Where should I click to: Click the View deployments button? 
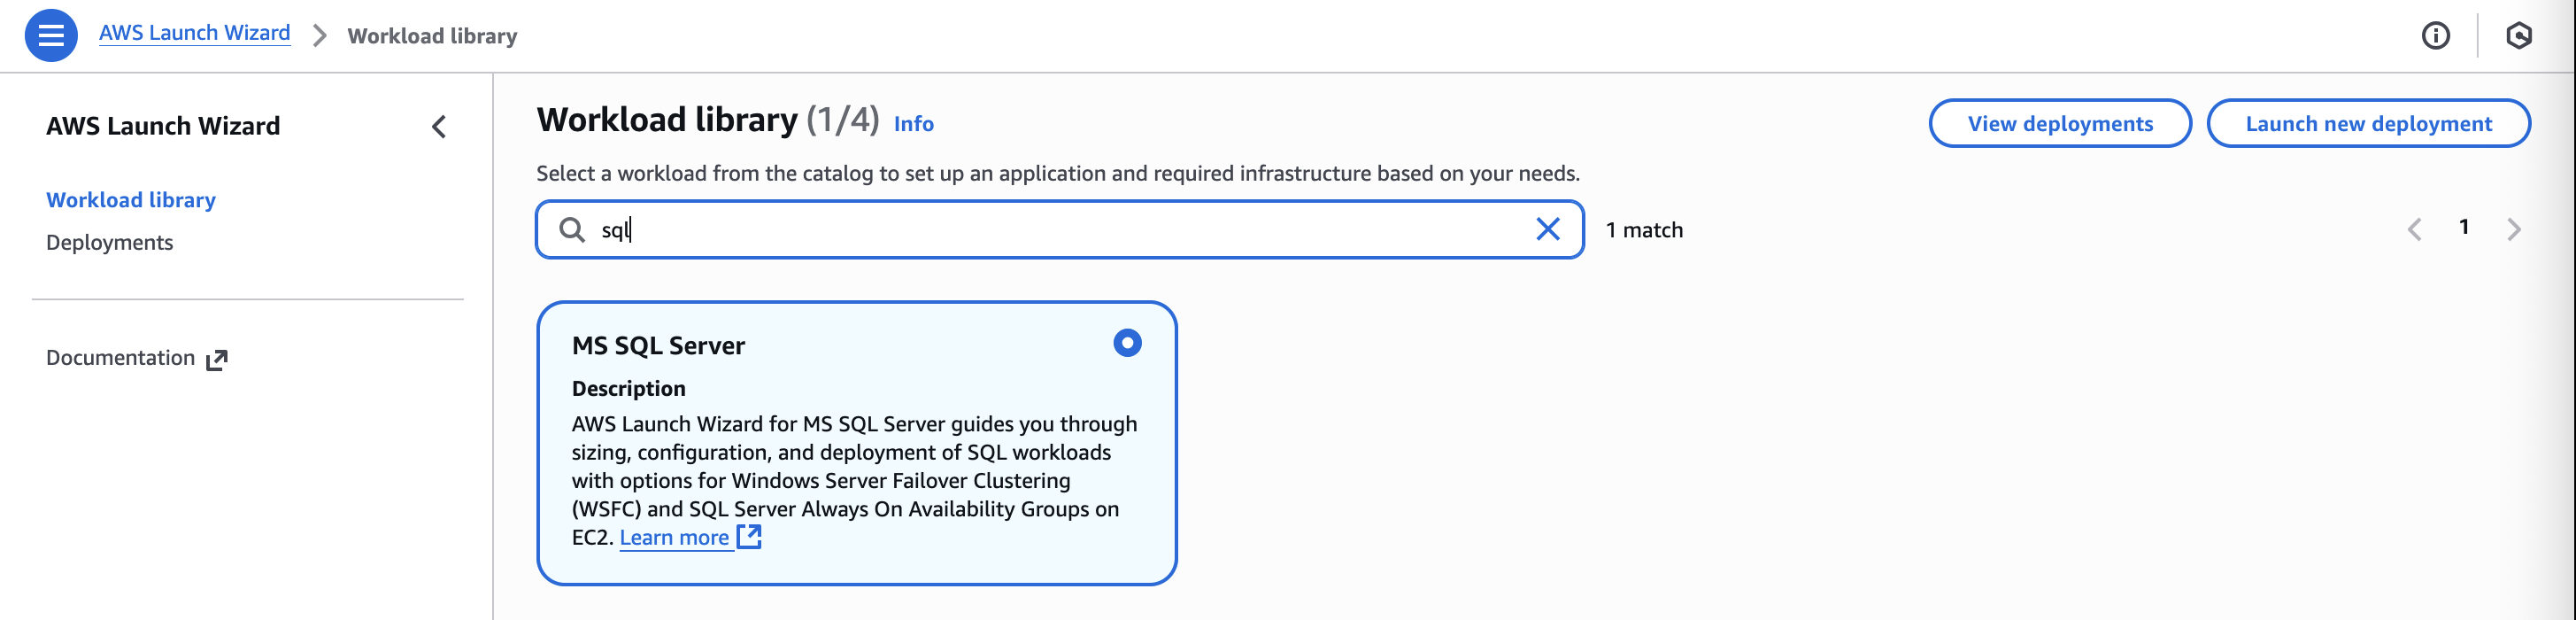pos(2060,123)
